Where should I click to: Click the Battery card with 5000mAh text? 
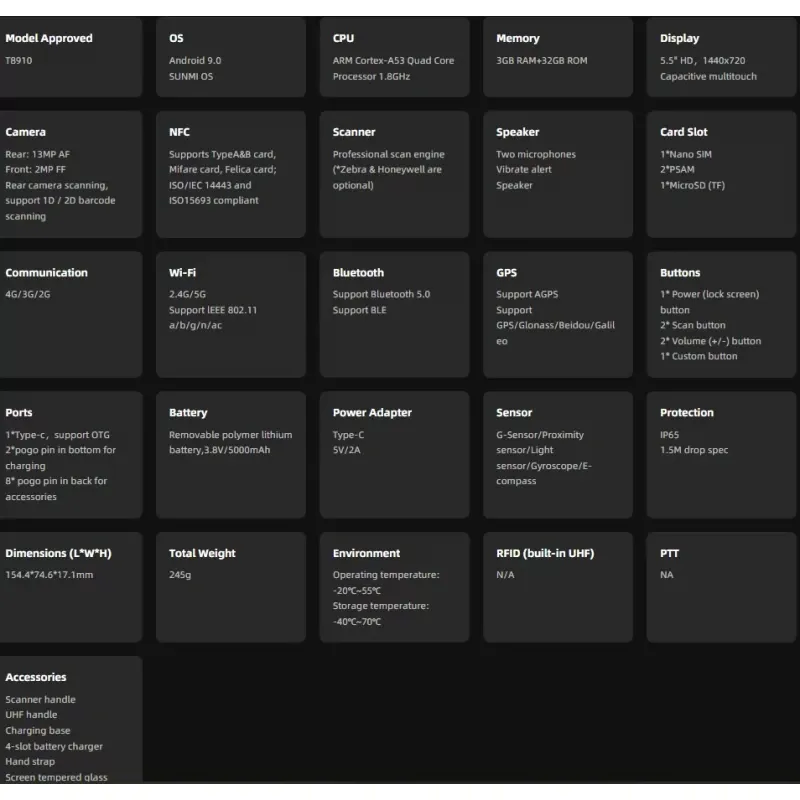[x=230, y=455]
